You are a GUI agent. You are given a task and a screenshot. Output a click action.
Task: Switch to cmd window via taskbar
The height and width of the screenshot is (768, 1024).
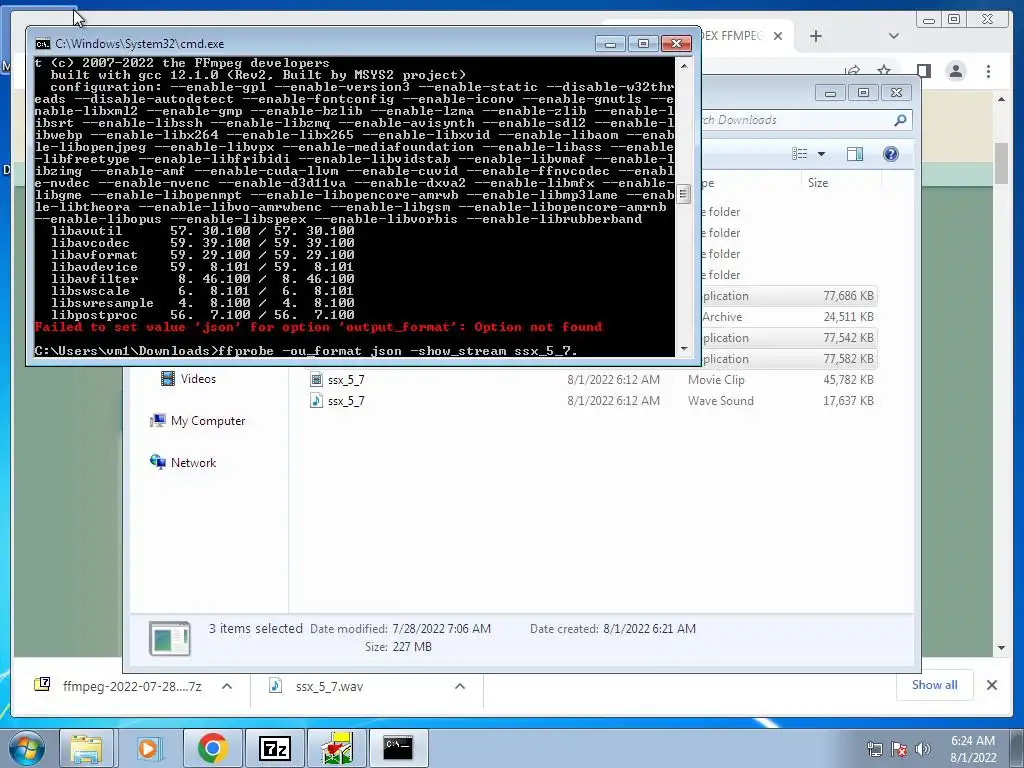point(398,747)
